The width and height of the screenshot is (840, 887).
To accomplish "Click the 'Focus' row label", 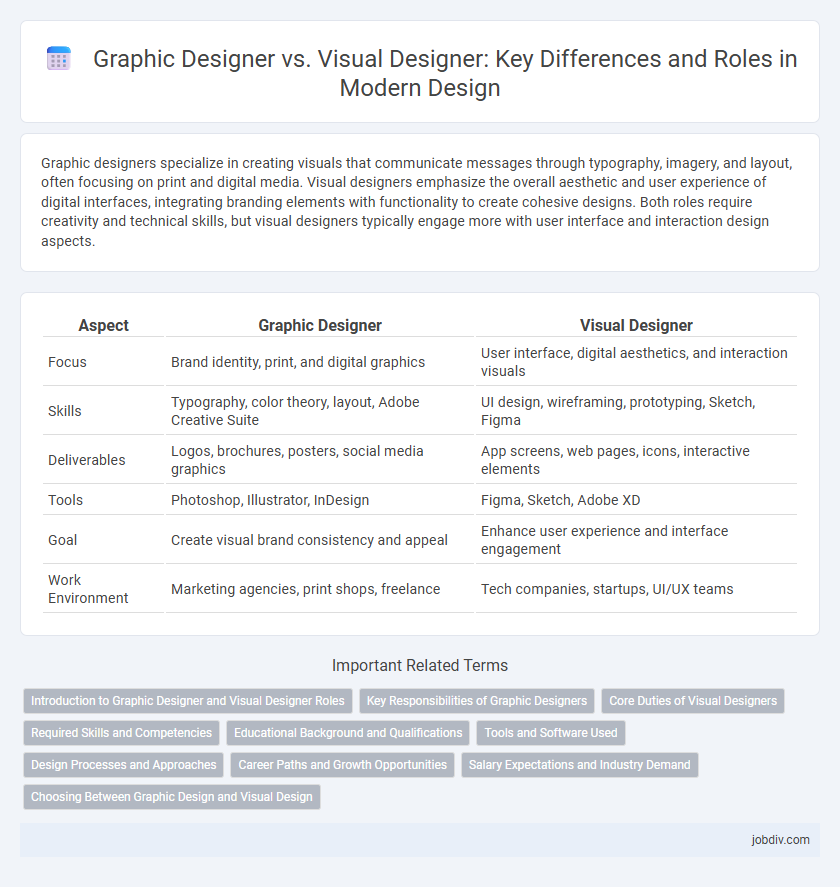I will point(67,362).
